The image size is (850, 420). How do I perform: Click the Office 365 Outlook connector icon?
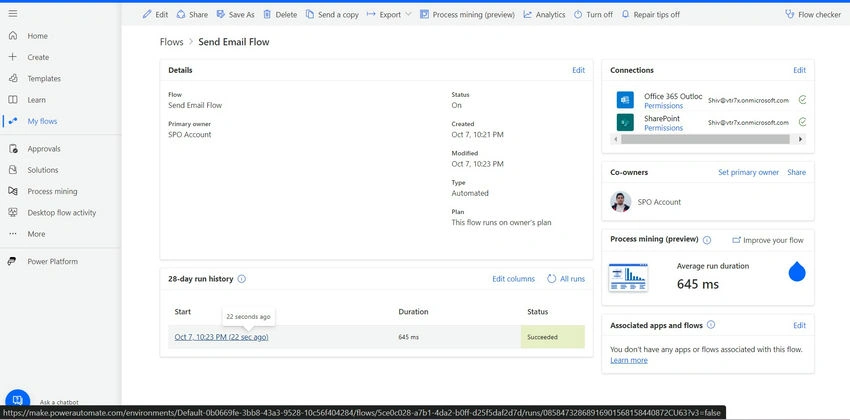(625, 100)
